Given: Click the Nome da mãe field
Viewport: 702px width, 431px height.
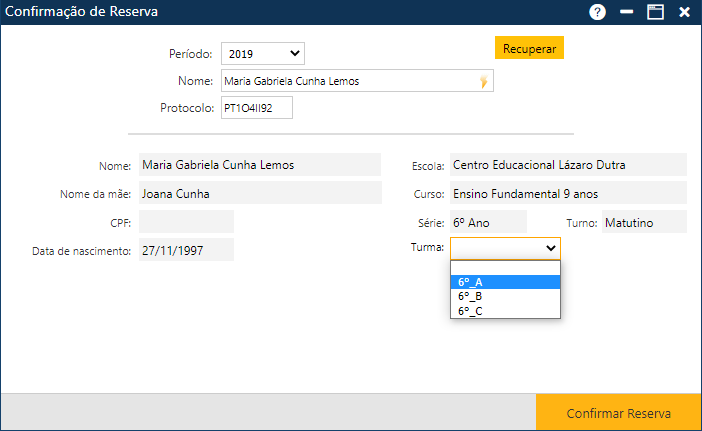Looking at the screenshot, I should coord(259,193).
